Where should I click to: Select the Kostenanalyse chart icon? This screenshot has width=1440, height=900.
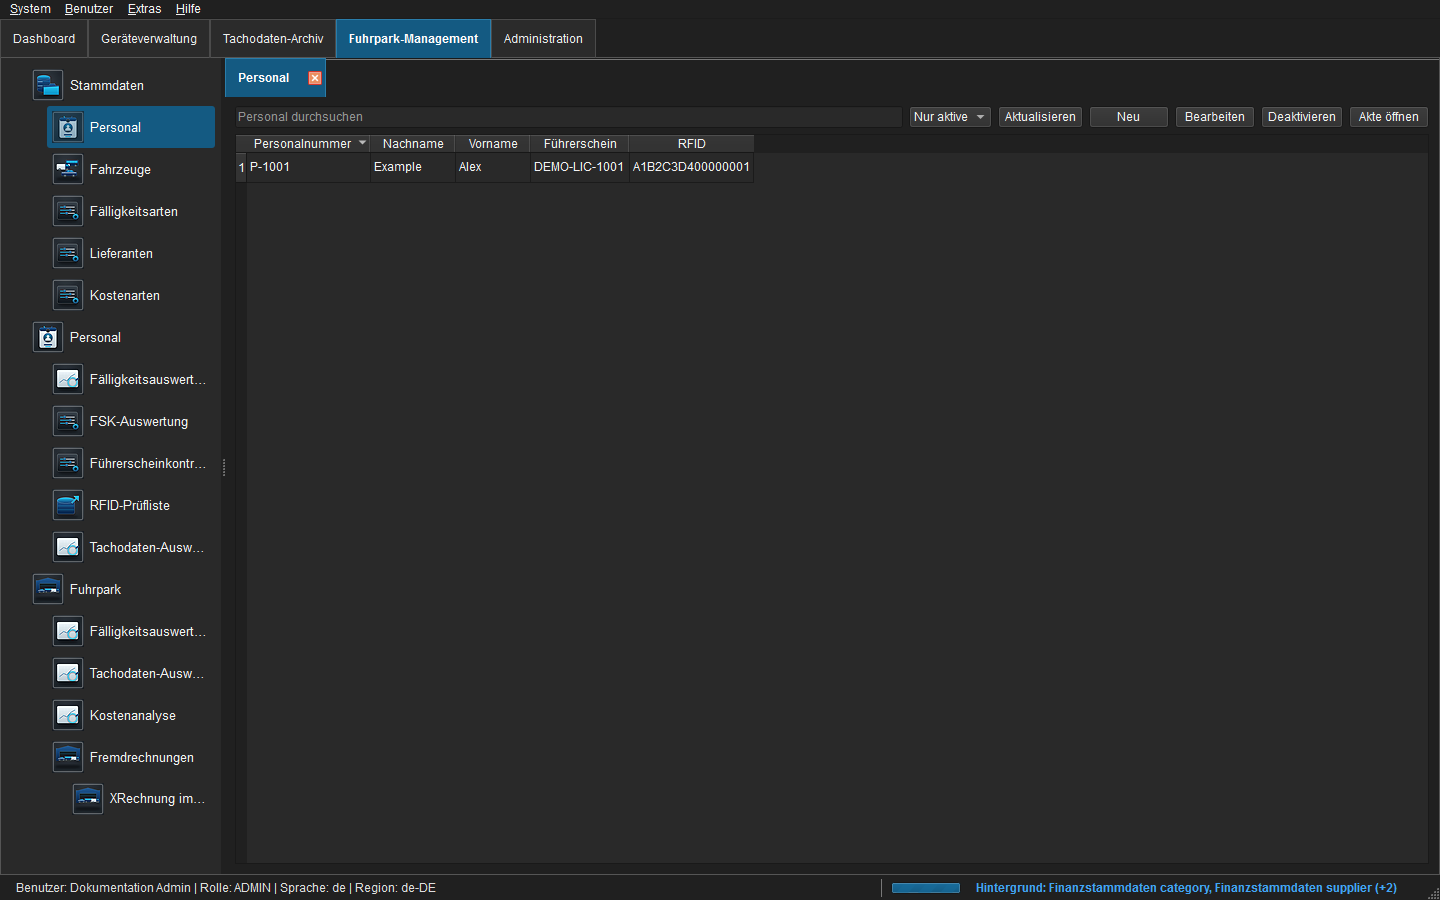pyautogui.click(x=67, y=715)
